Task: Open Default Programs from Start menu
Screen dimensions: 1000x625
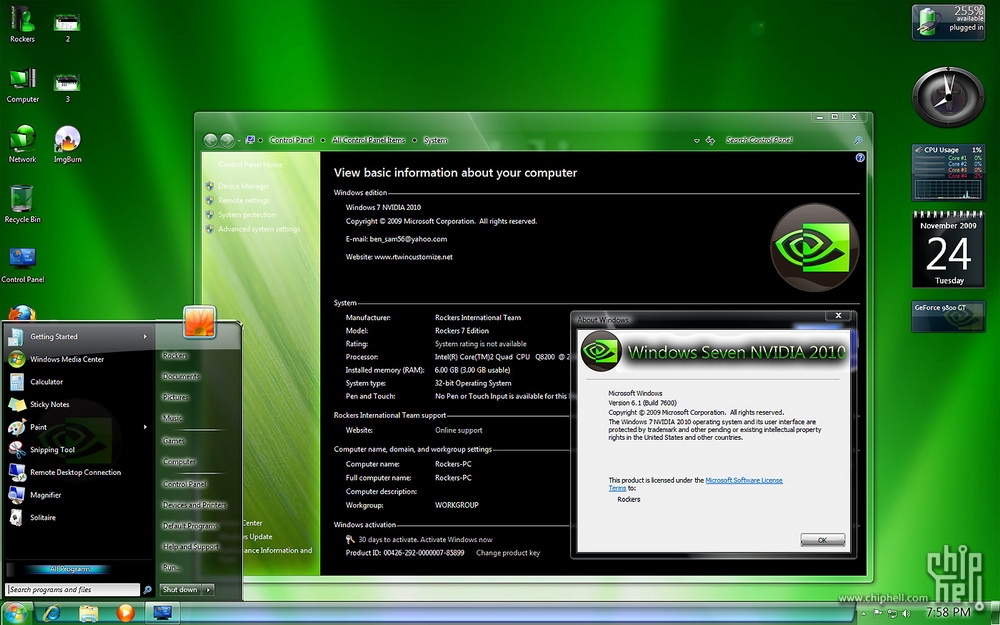Action: pyautogui.click(x=191, y=526)
